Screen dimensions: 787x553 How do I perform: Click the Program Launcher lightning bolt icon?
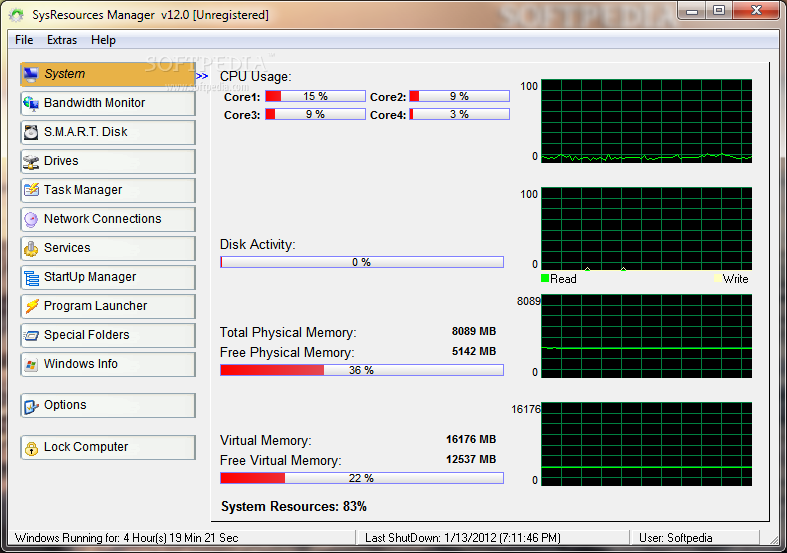(x=31, y=306)
